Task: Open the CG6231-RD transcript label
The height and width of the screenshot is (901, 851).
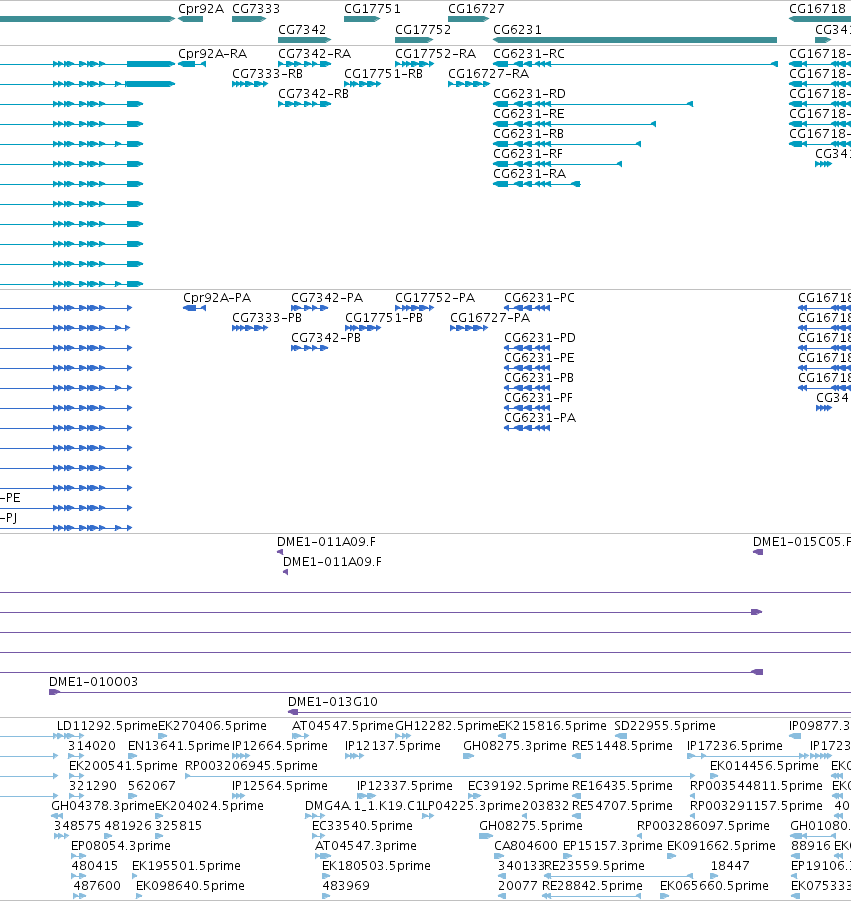Action: click(x=529, y=94)
